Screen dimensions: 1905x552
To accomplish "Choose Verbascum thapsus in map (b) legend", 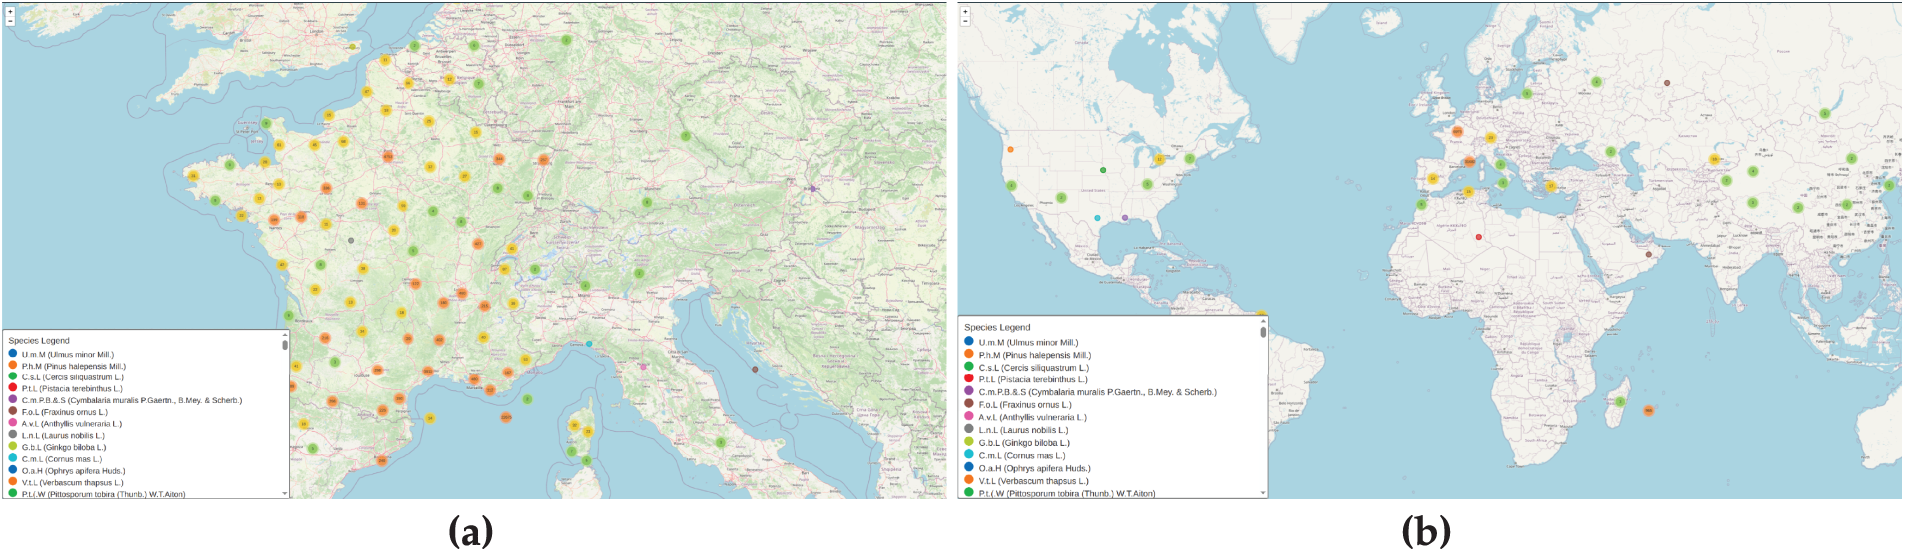I will pyautogui.click(x=1033, y=481).
